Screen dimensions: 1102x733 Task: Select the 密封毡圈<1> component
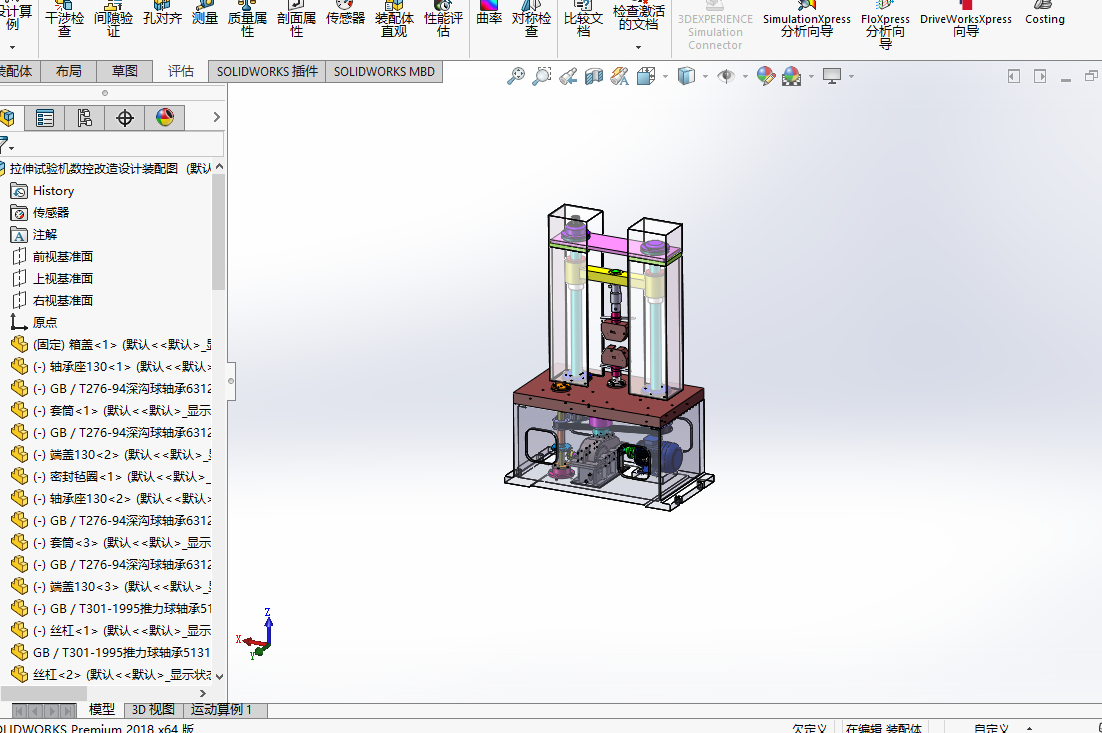click(x=111, y=476)
